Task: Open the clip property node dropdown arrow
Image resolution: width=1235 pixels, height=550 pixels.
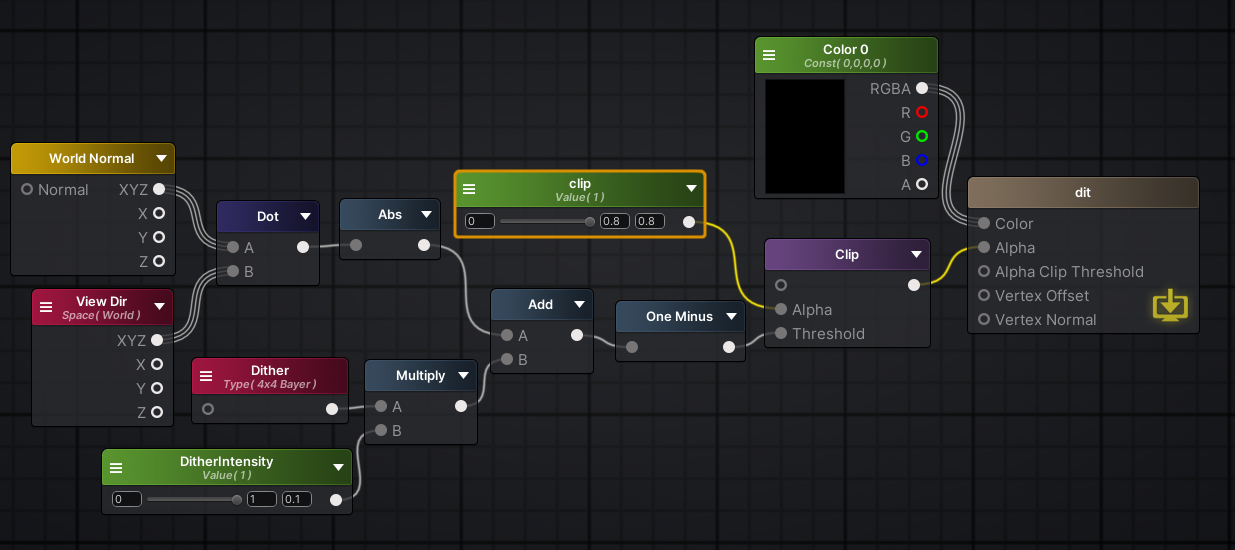Action: 691,188
